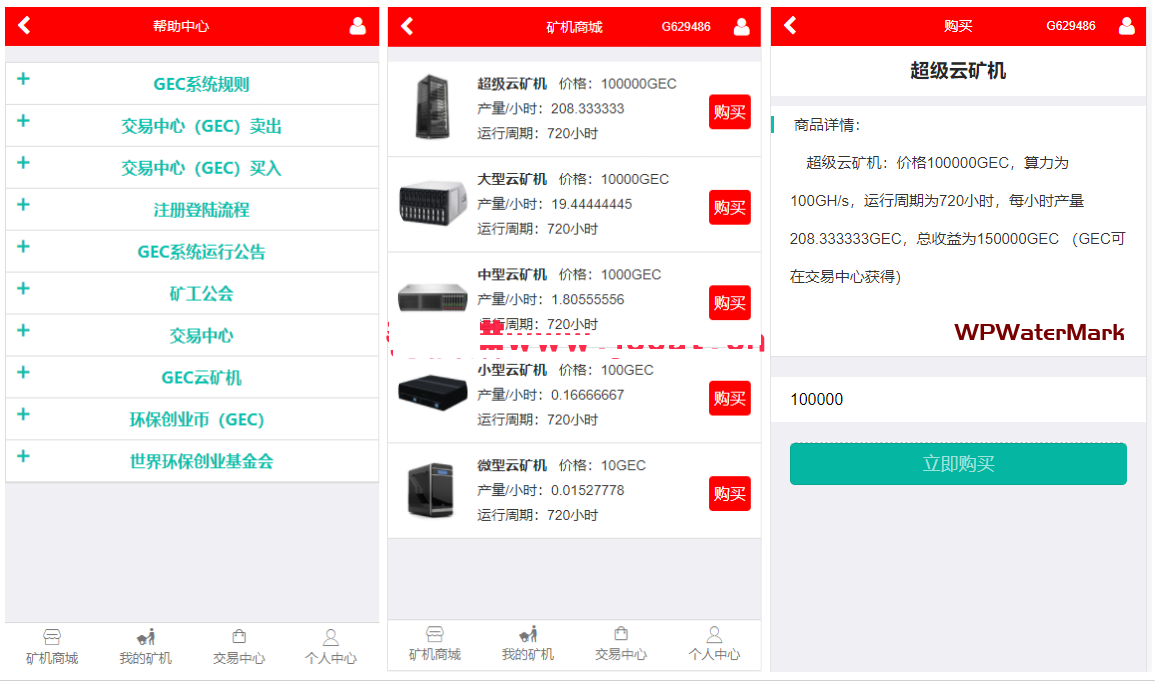Click 购买 button for 超级云矿机
Screen dimensions: 1155x681
pos(729,112)
